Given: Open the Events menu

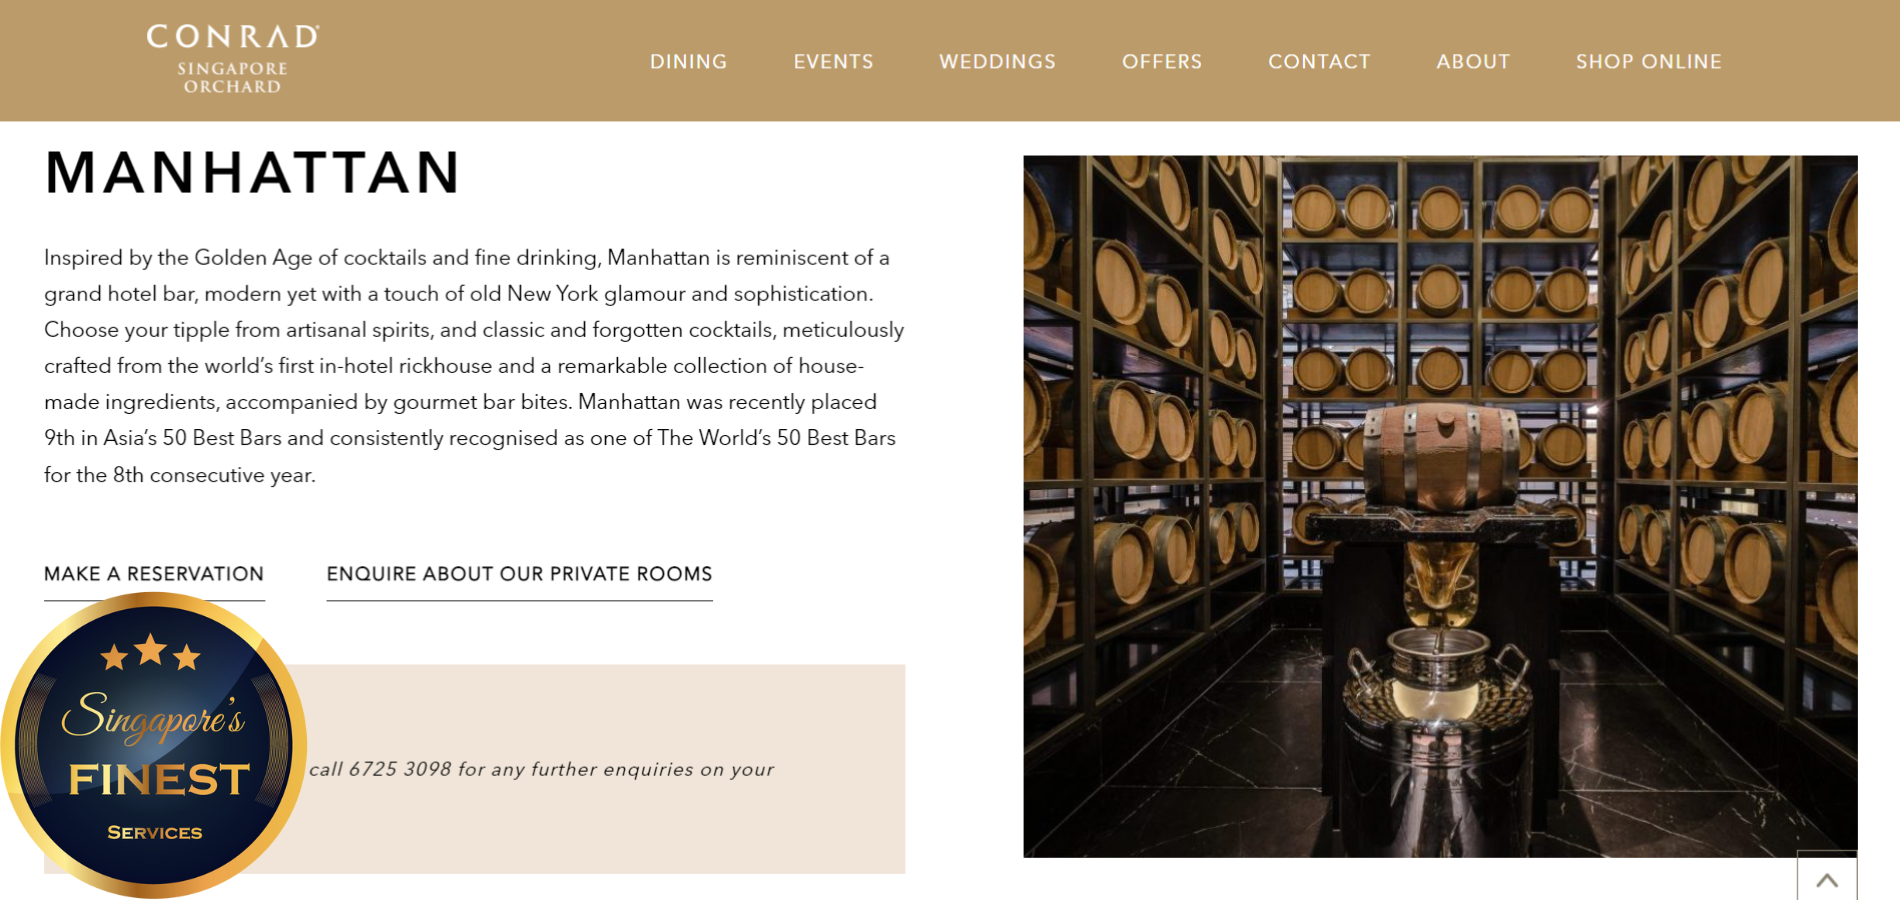Looking at the screenshot, I should point(833,62).
